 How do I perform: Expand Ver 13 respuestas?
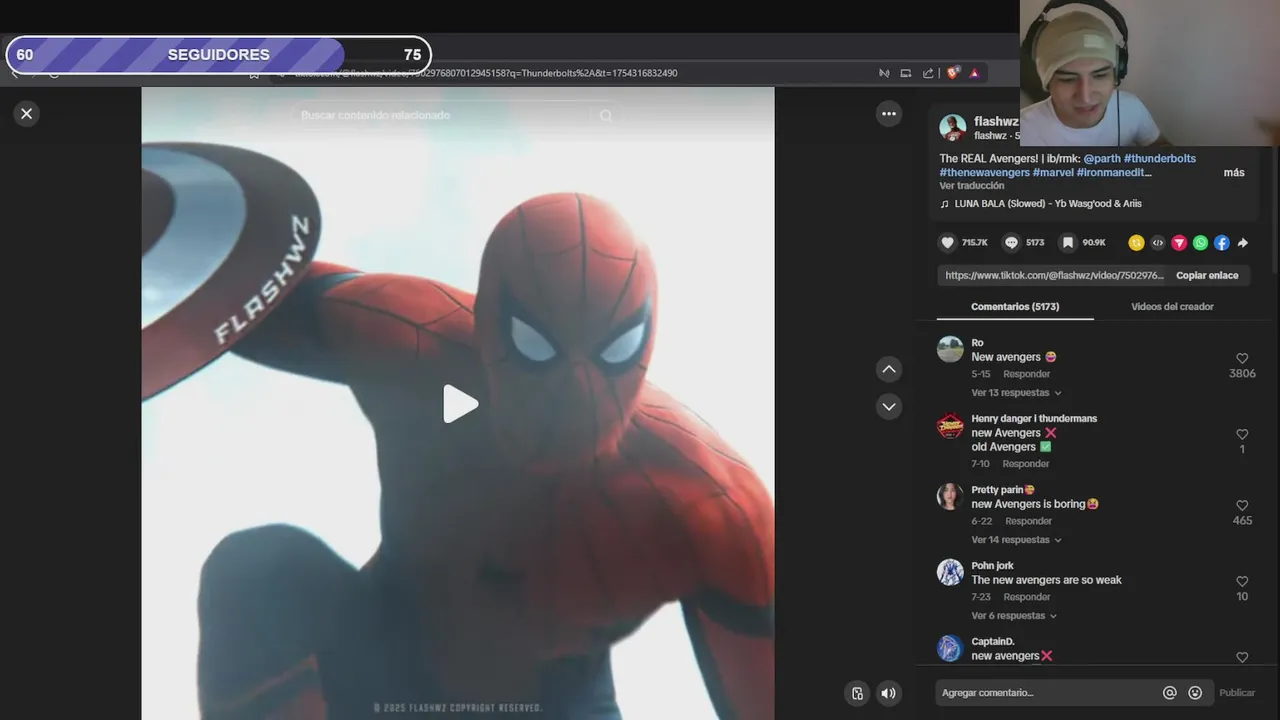pyautogui.click(x=1016, y=393)
